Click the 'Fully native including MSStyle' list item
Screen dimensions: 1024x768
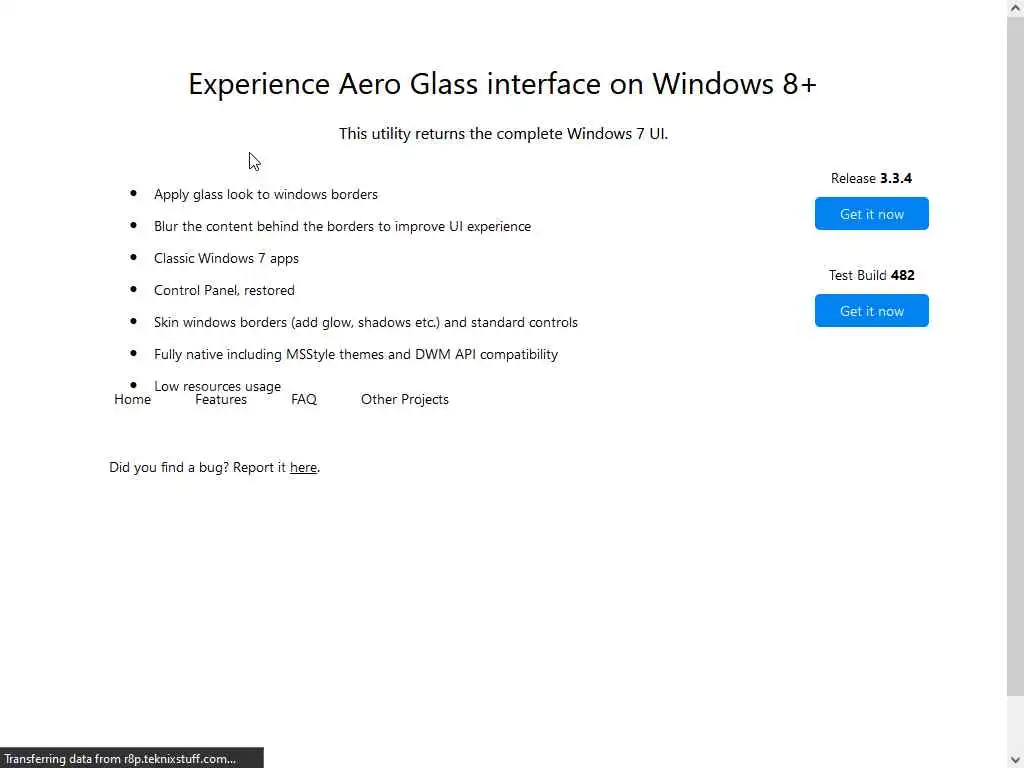pyautogui.click(x=355, y=354)
